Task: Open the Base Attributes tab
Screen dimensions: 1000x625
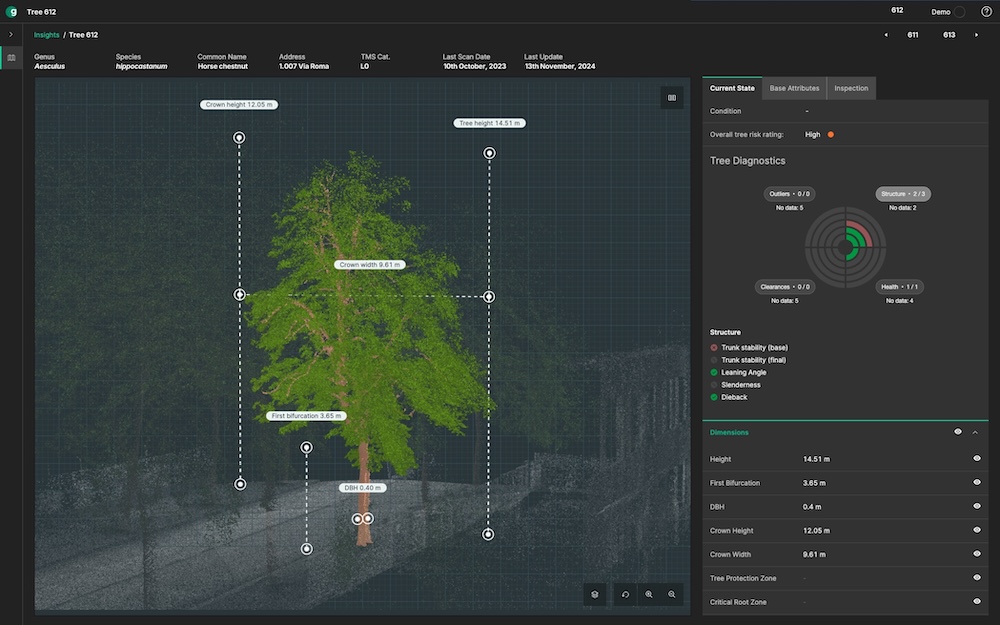Action: pos(794,88)
